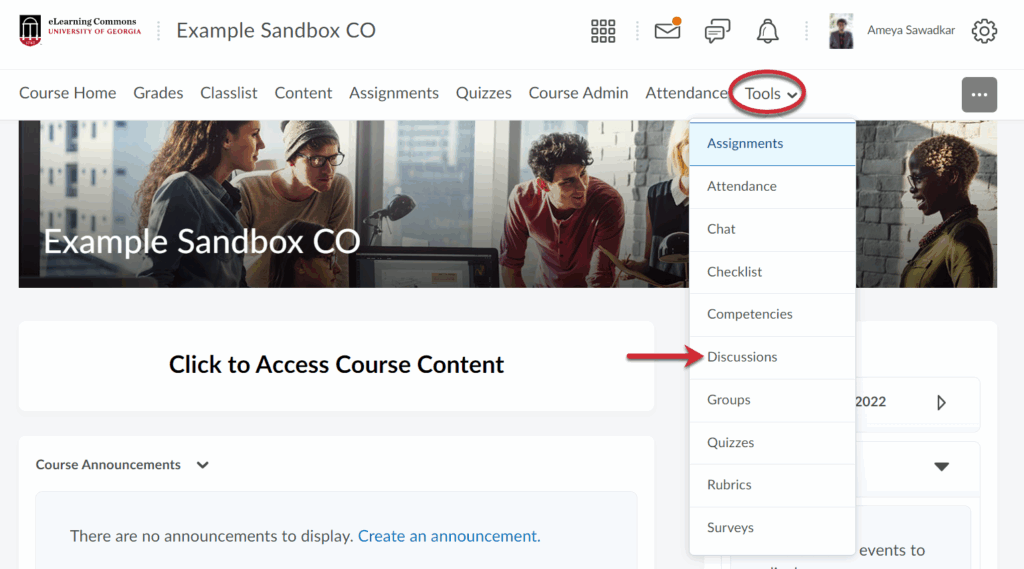Screen dimensions: 1024x569
Task: Open the subscription alerts chat bubble icon
Action: [717, 31]
